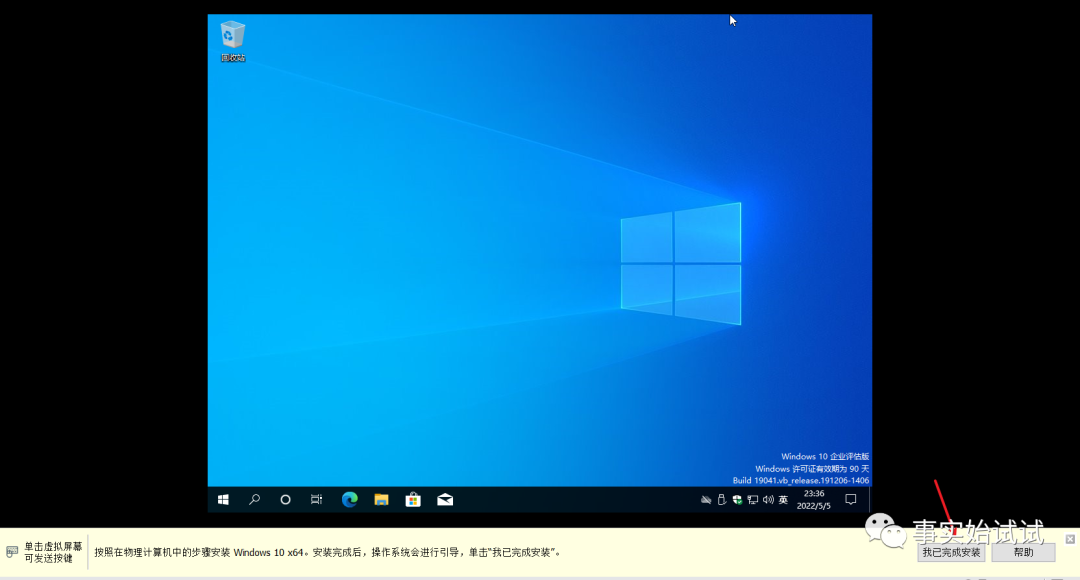The height and width of the screenshot is (580, 1080).
Task: Open network status tray icon
Action: click(x=752, y=500)
